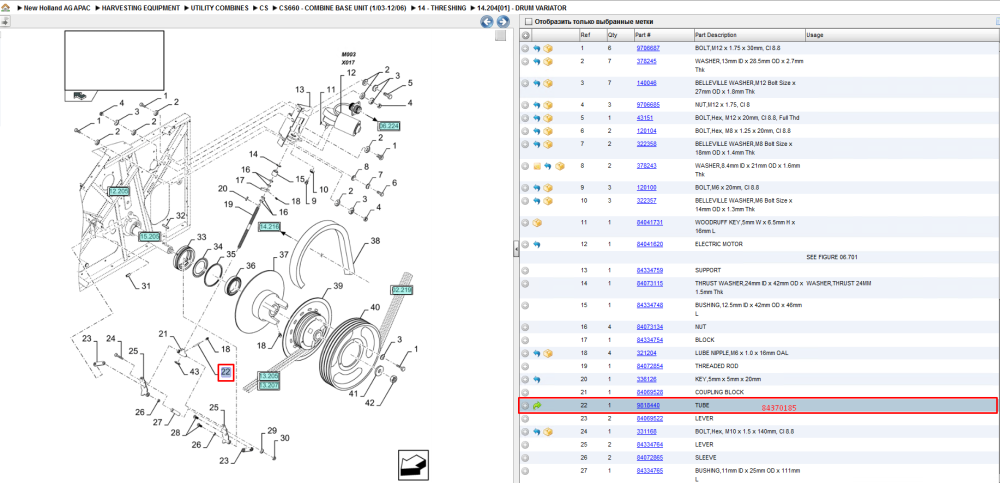Open UTILITY COMBINES breadcrumb
This screenshot has width=1000, height=483.
(217, 7)
